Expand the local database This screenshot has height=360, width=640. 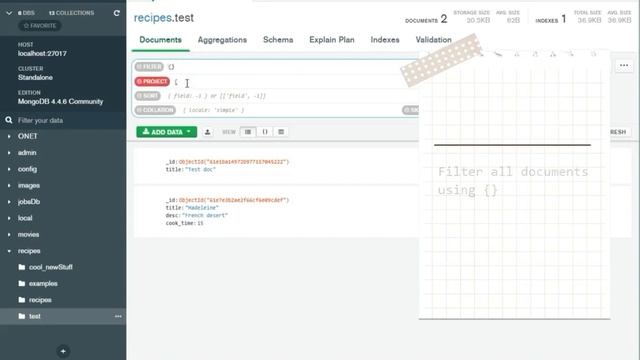click(x=9, y=218)
